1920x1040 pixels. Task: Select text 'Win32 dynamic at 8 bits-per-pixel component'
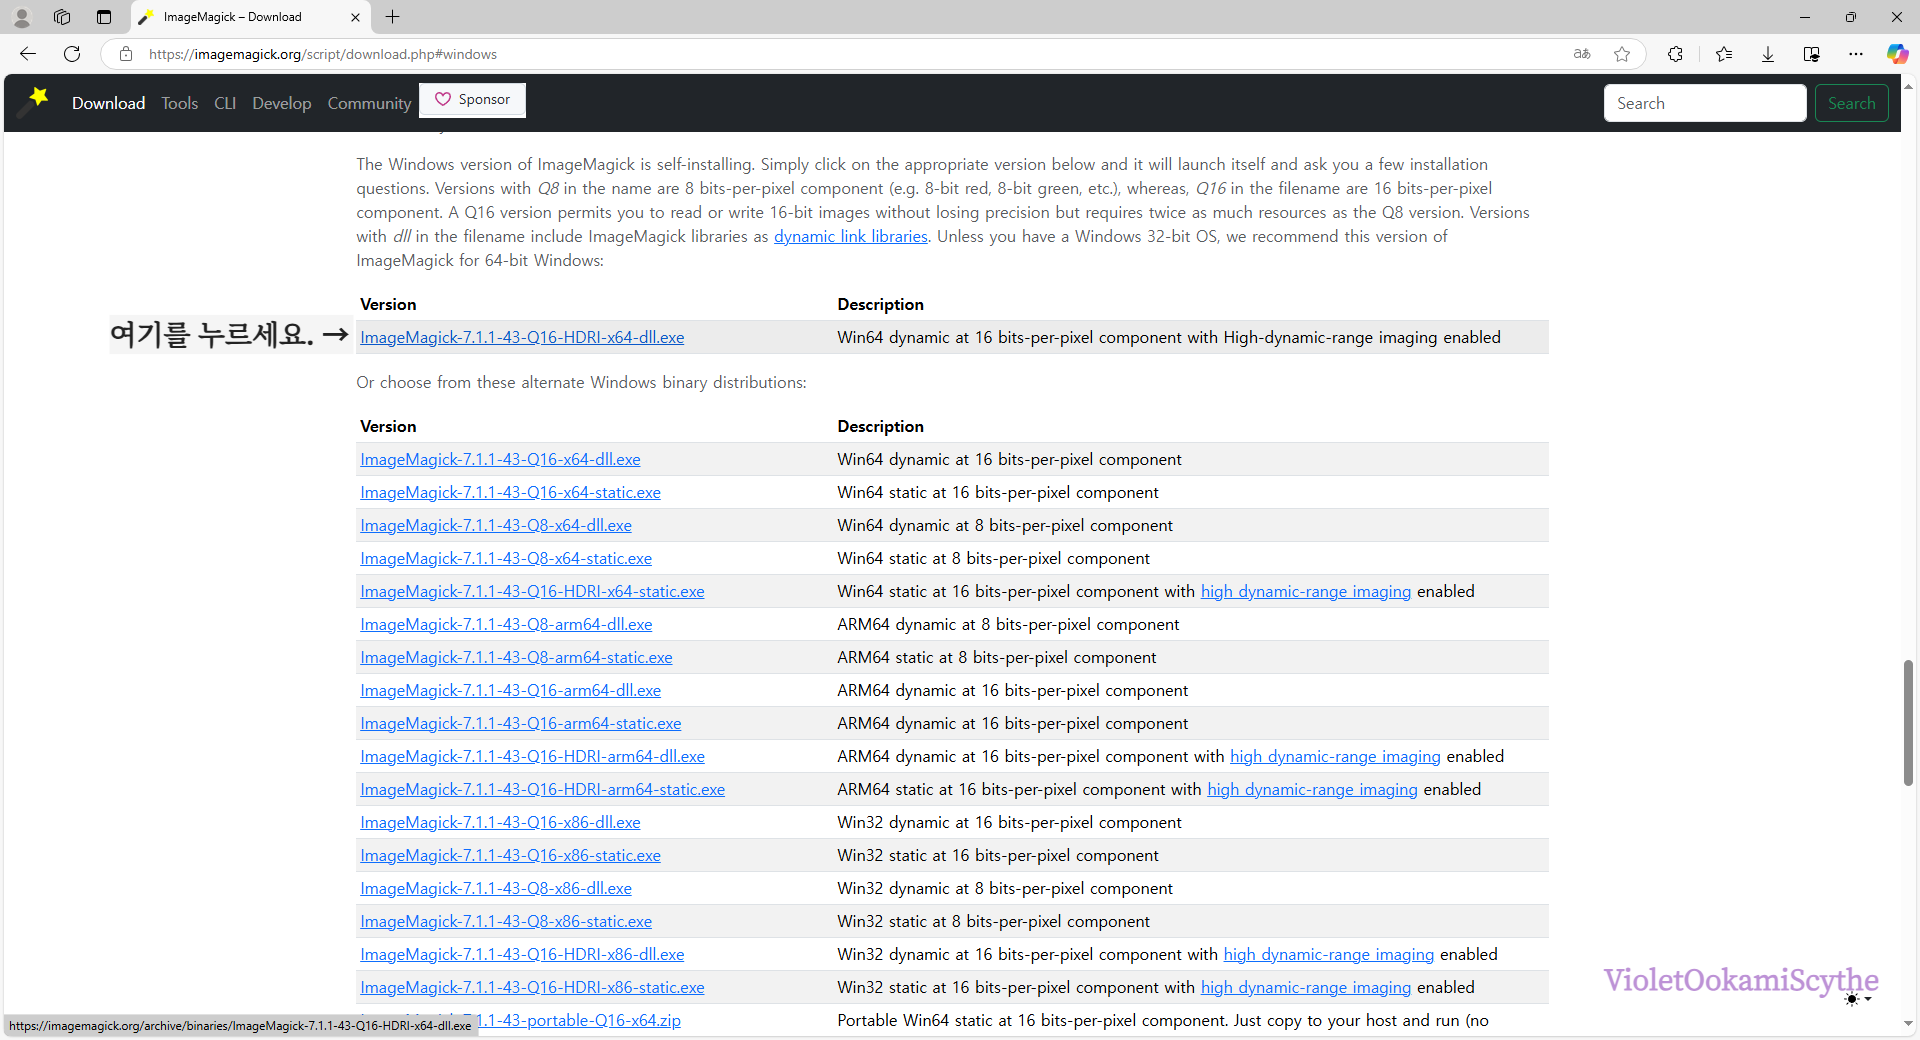coord(1005,888)
